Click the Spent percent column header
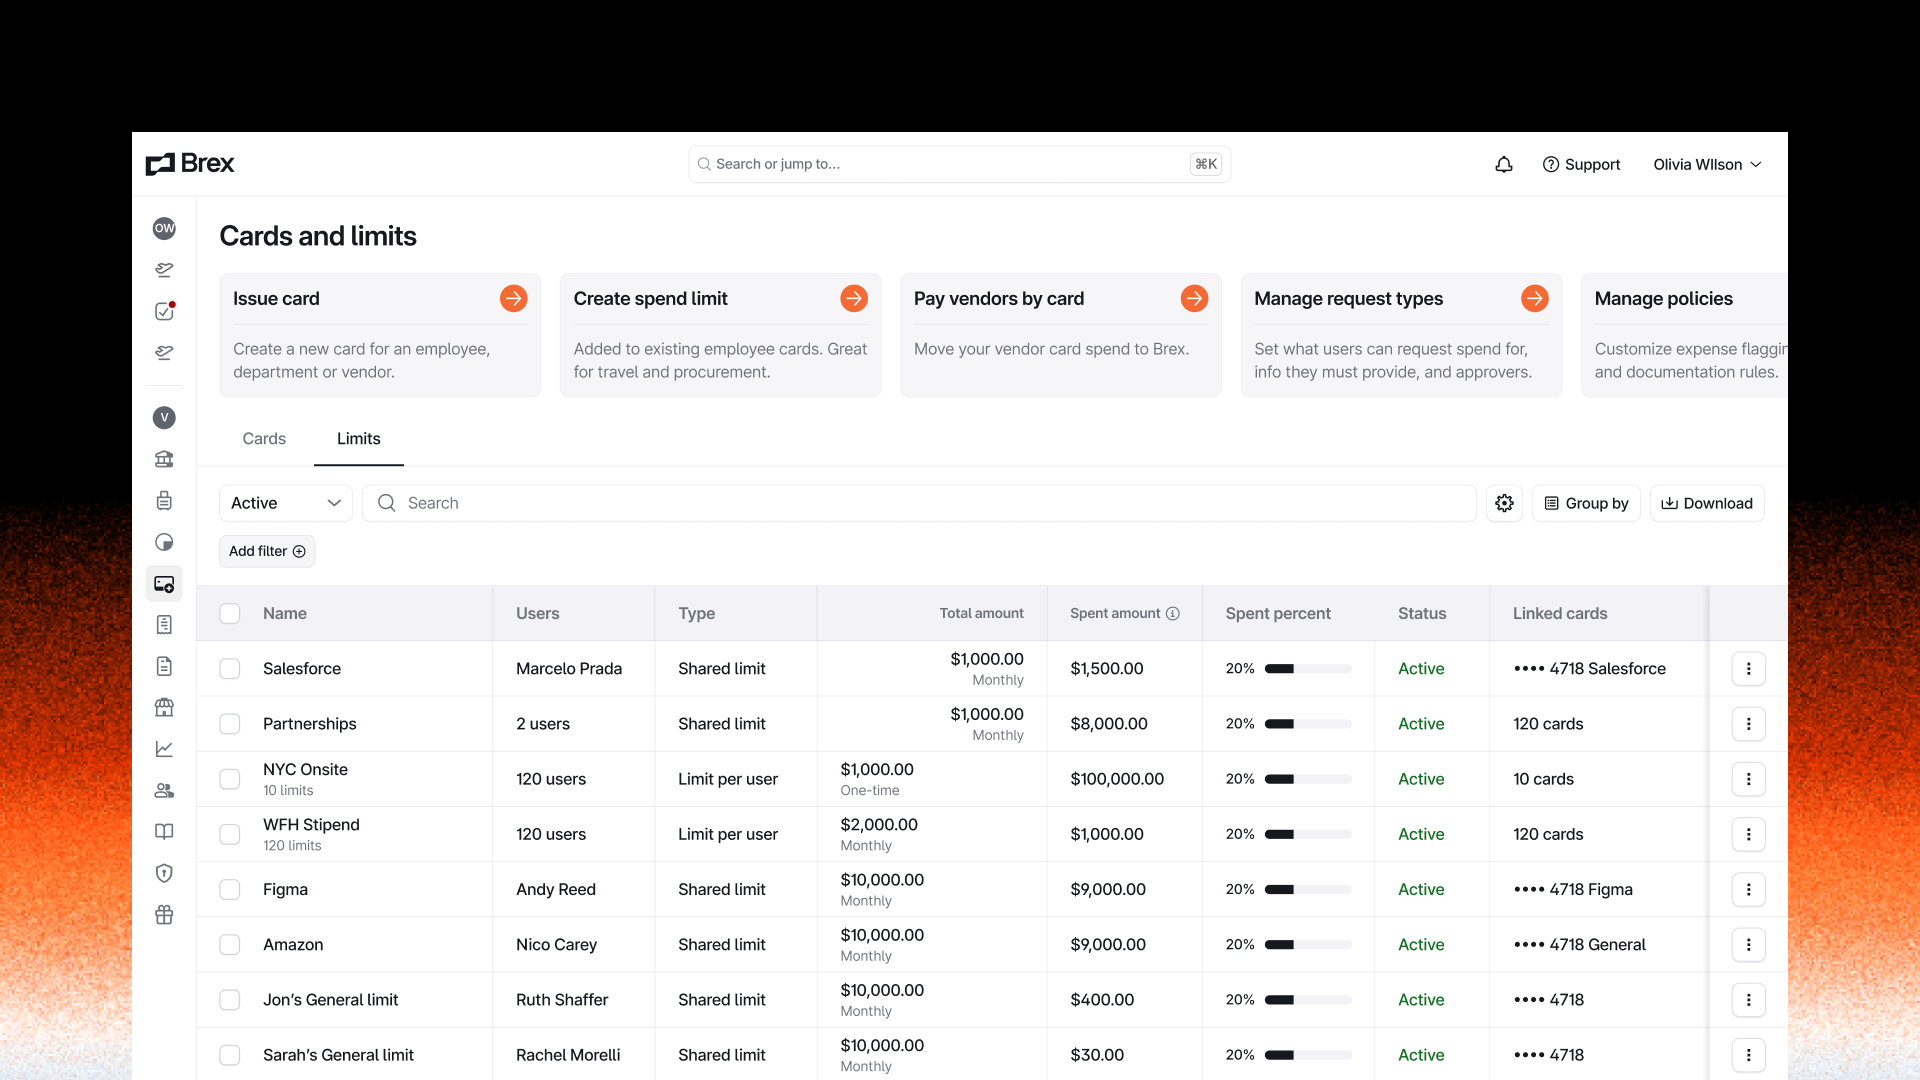 [x=1278, y=614]
